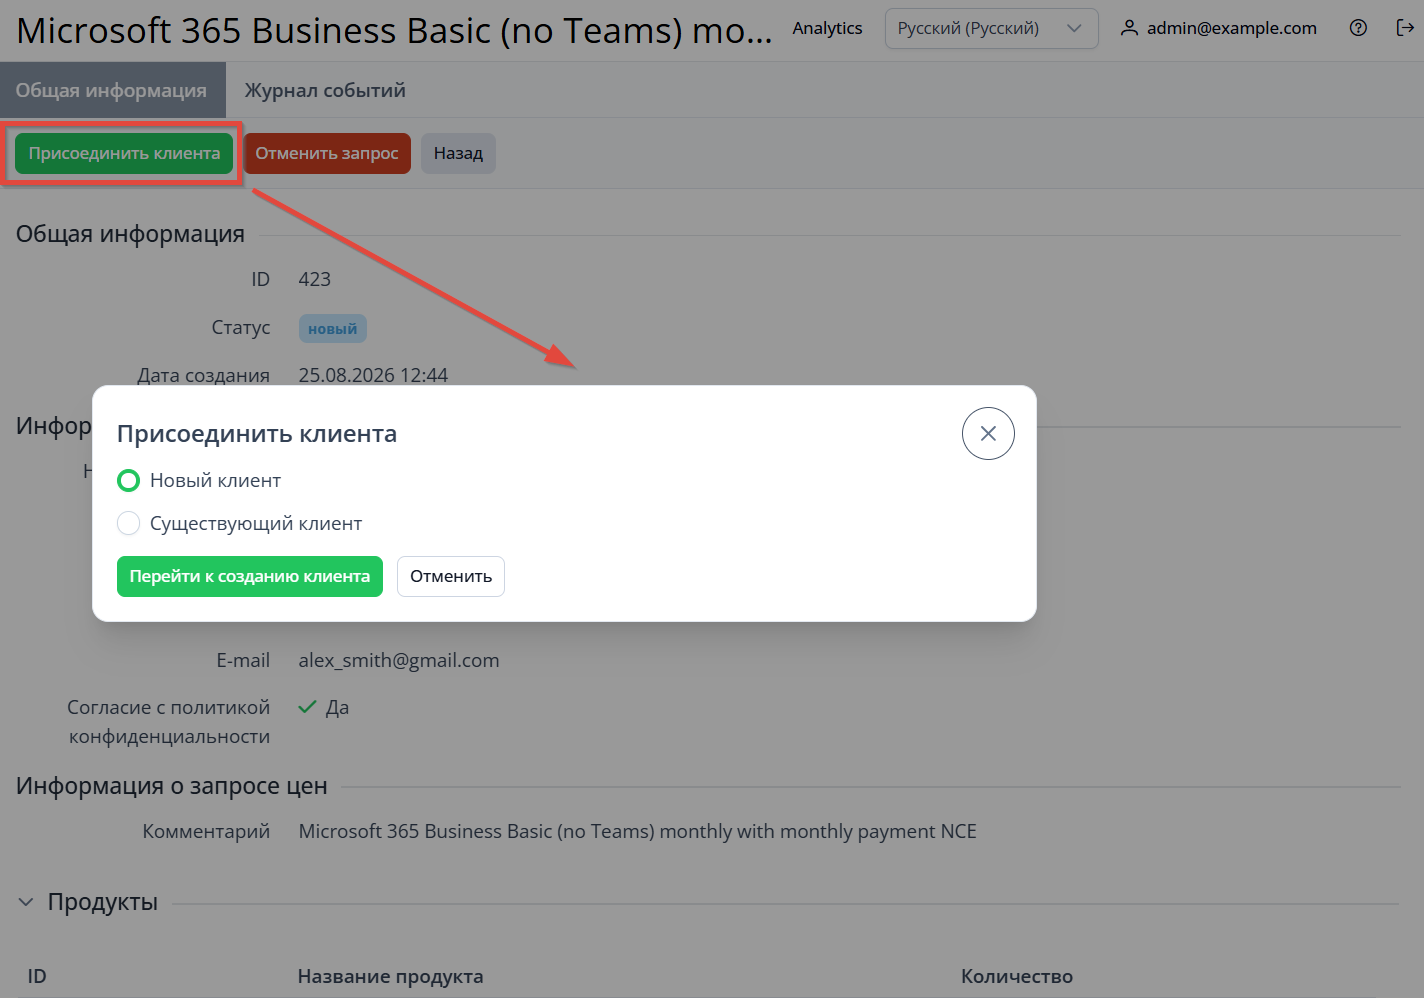
Task: Click the Присоединить клиента toolbar button
Action: tap(124, 153)
